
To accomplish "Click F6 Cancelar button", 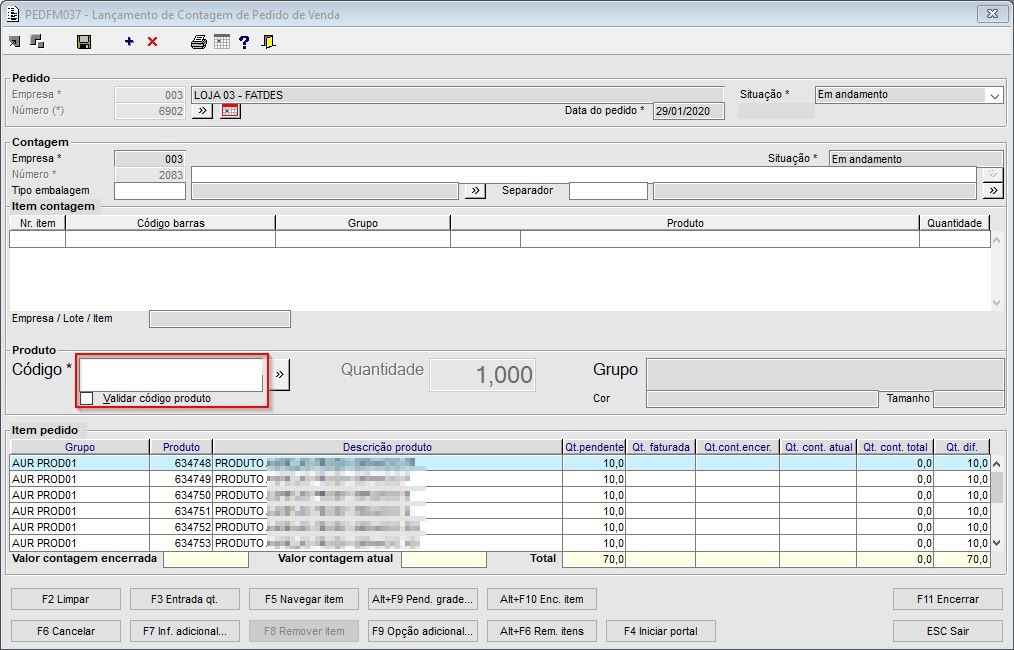I will click(x=65, y=631).
